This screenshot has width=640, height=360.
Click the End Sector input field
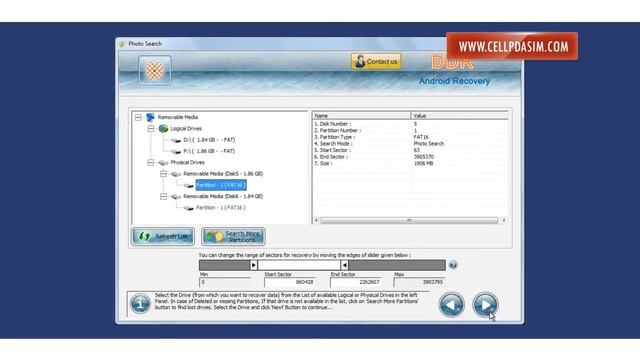click(x=356, y=282)
